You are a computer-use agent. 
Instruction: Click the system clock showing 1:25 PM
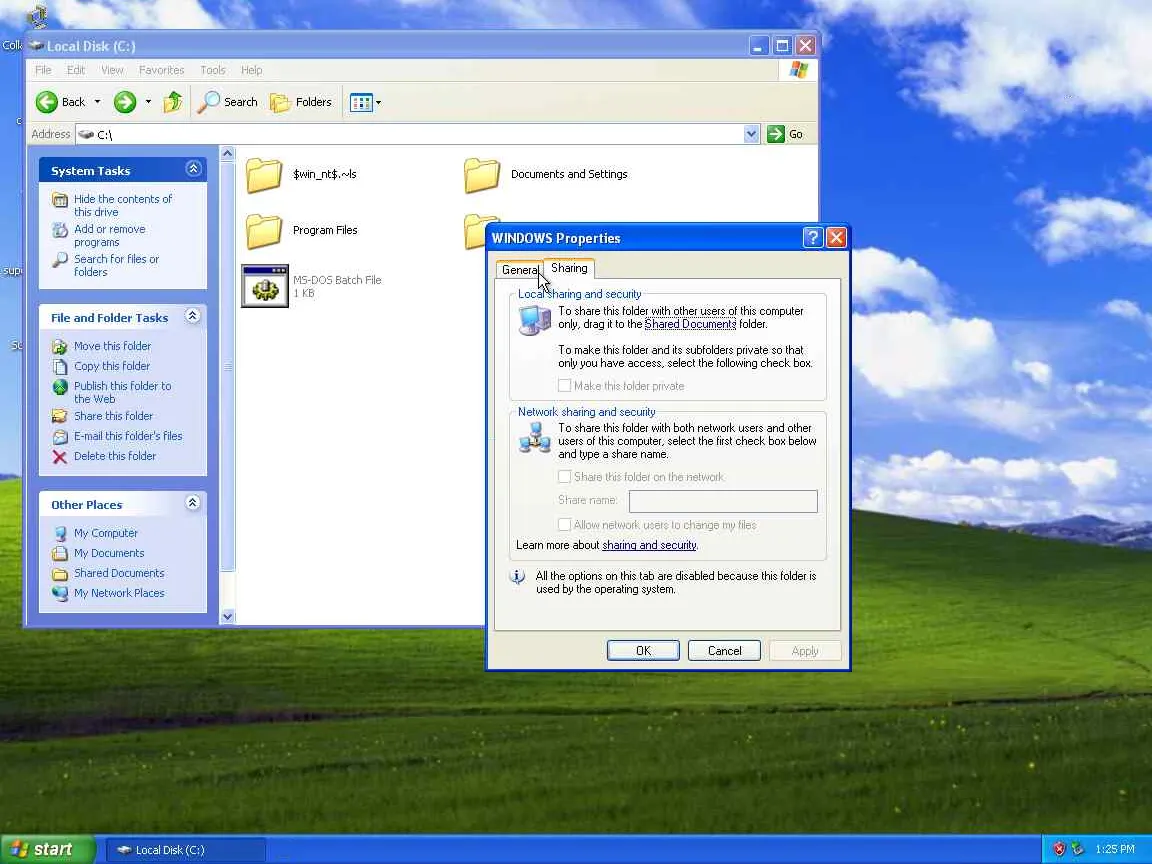(x=1115, y=849)
